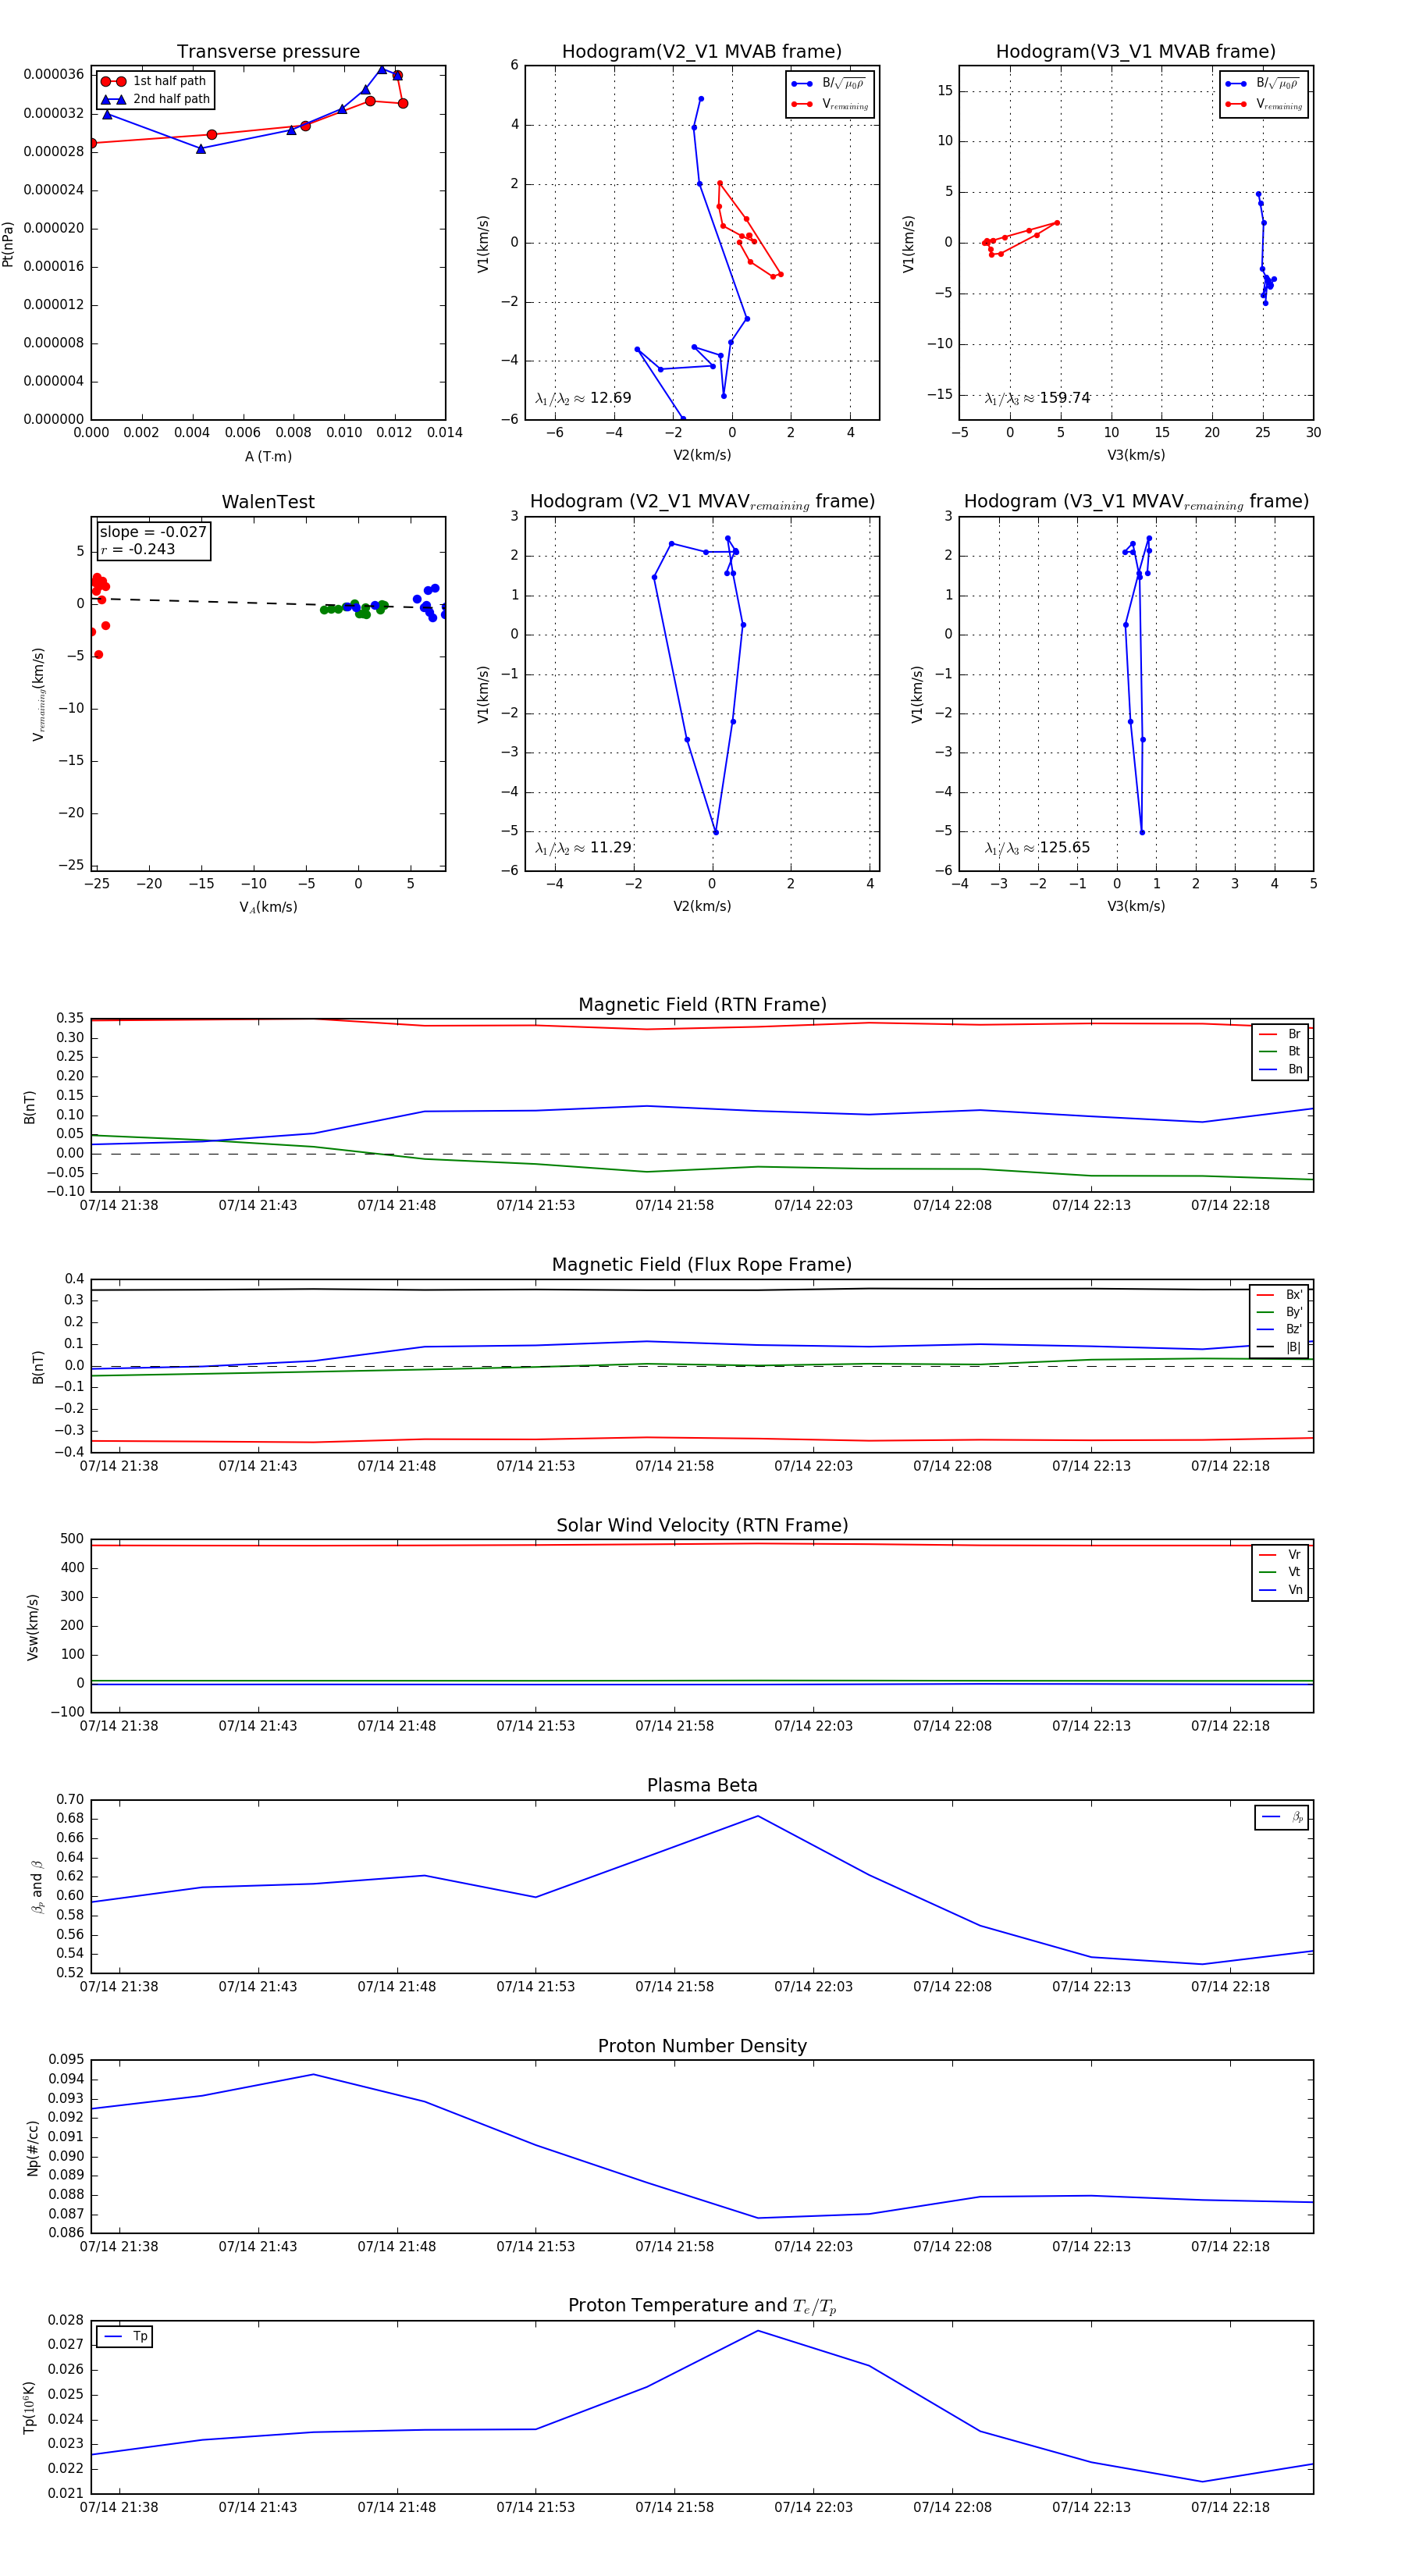Click the 'Tp(10^6K)' y-axis label
Image resolution: width=1405 pixels, height=2576 pixels.
click(x=30, y=2408)
